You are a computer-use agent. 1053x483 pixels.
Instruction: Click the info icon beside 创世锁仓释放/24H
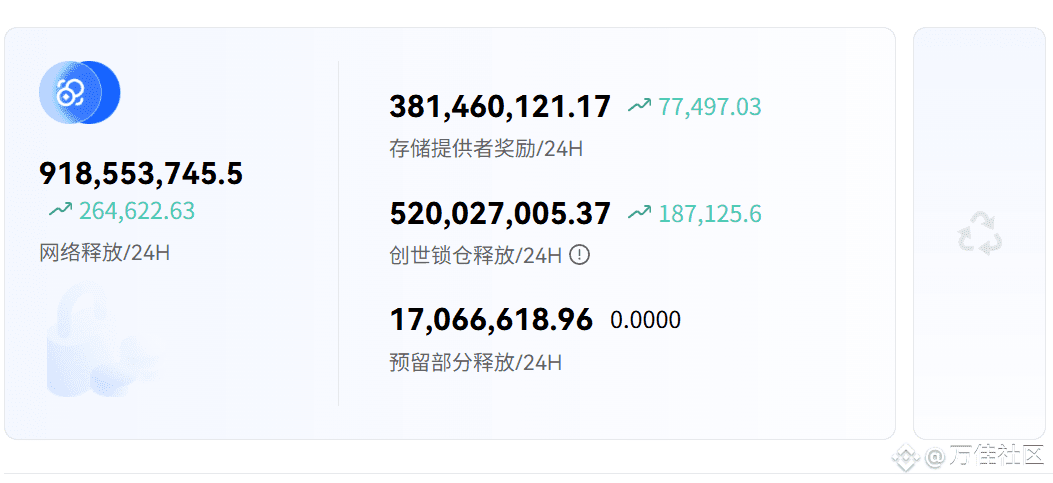580,255
